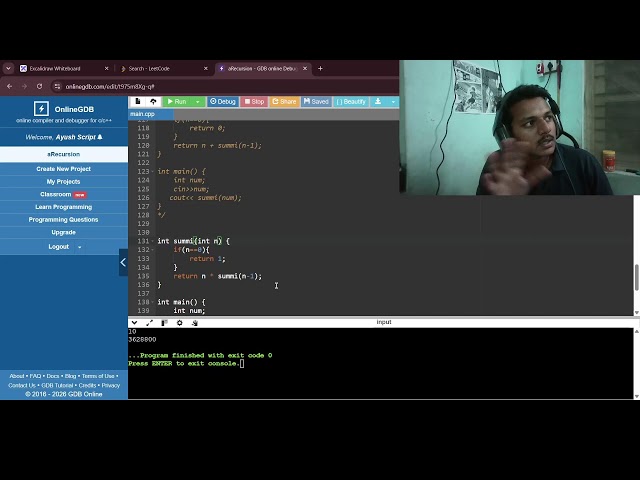
Task: Reload the page with the refresh icon
Action: [39, 87]
